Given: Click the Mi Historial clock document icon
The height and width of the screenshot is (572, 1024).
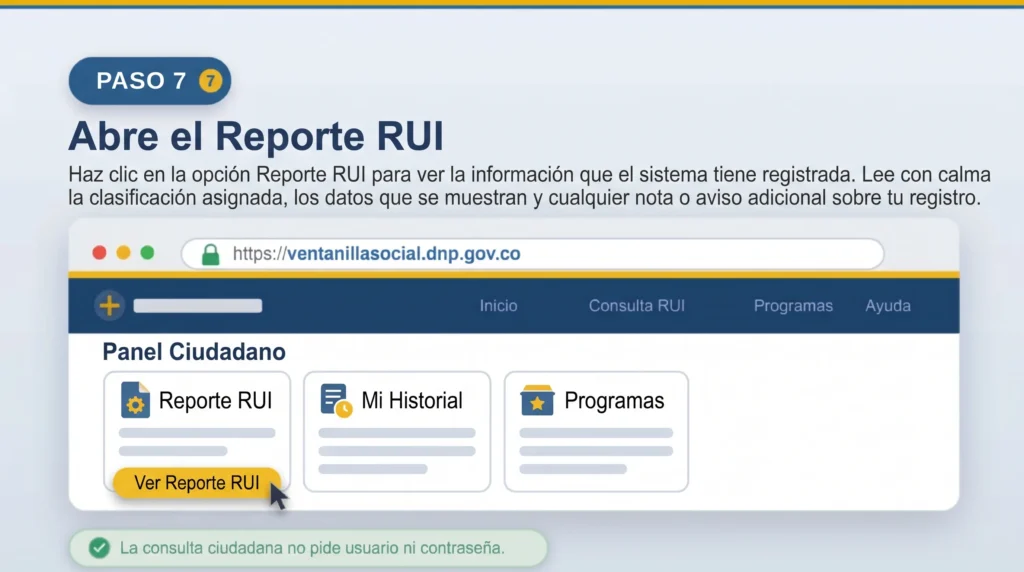Looking at the screenshot, I should [336, 400].
